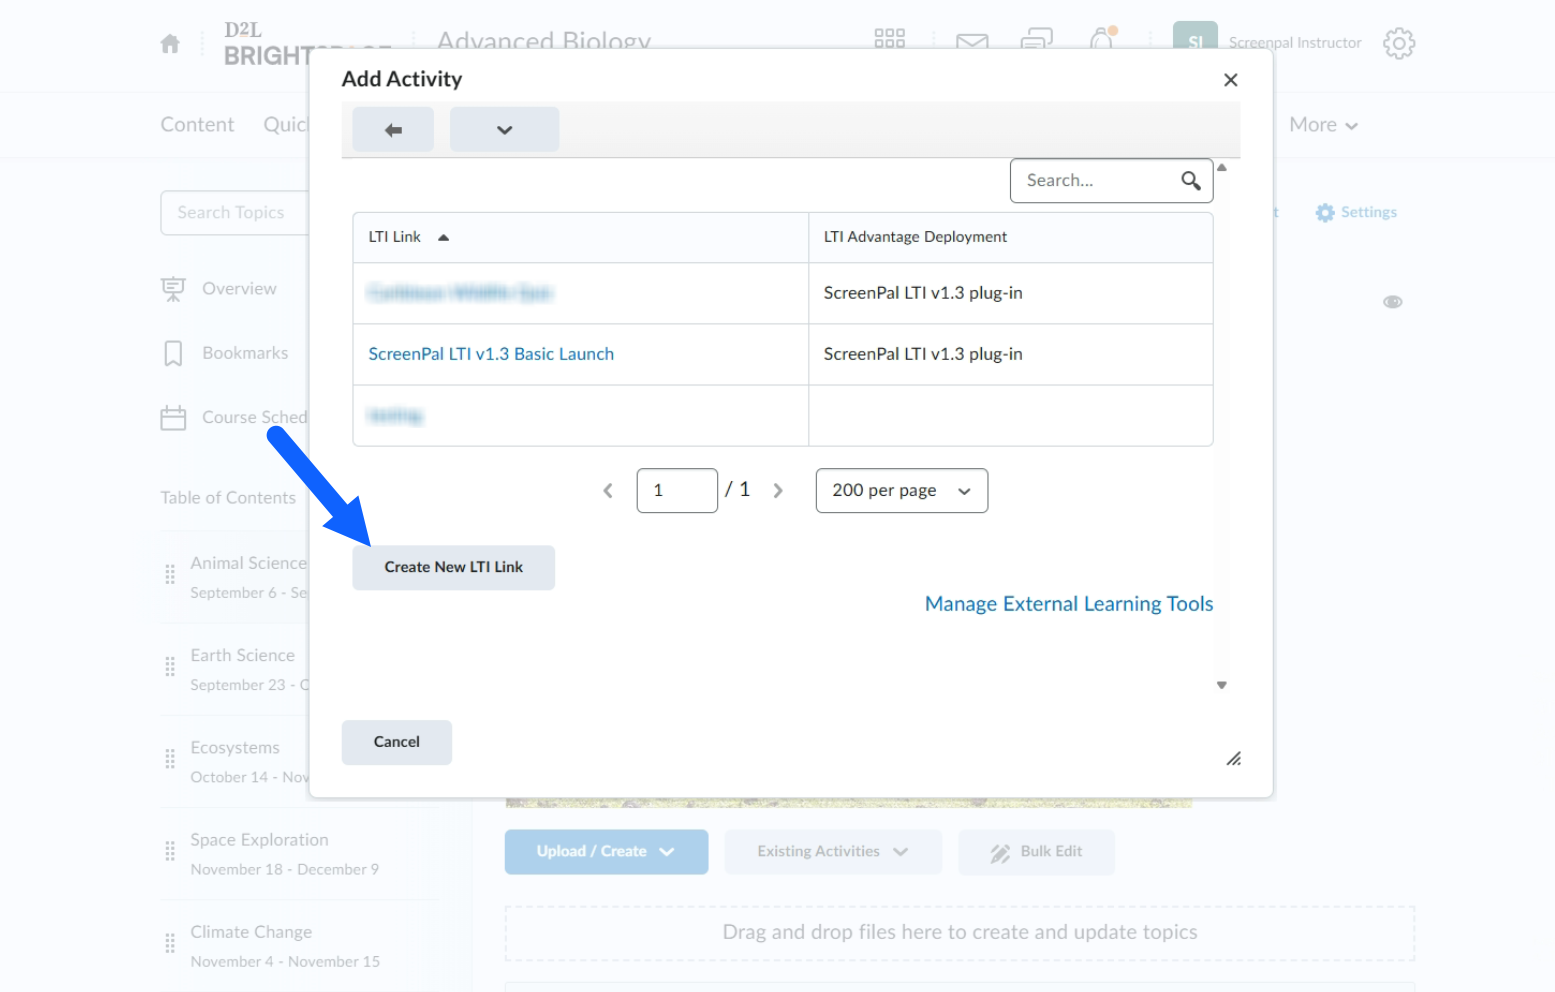Click the dialog scrollbar down arrow
The image size is (1555, 992).
tap(1222, 686)
